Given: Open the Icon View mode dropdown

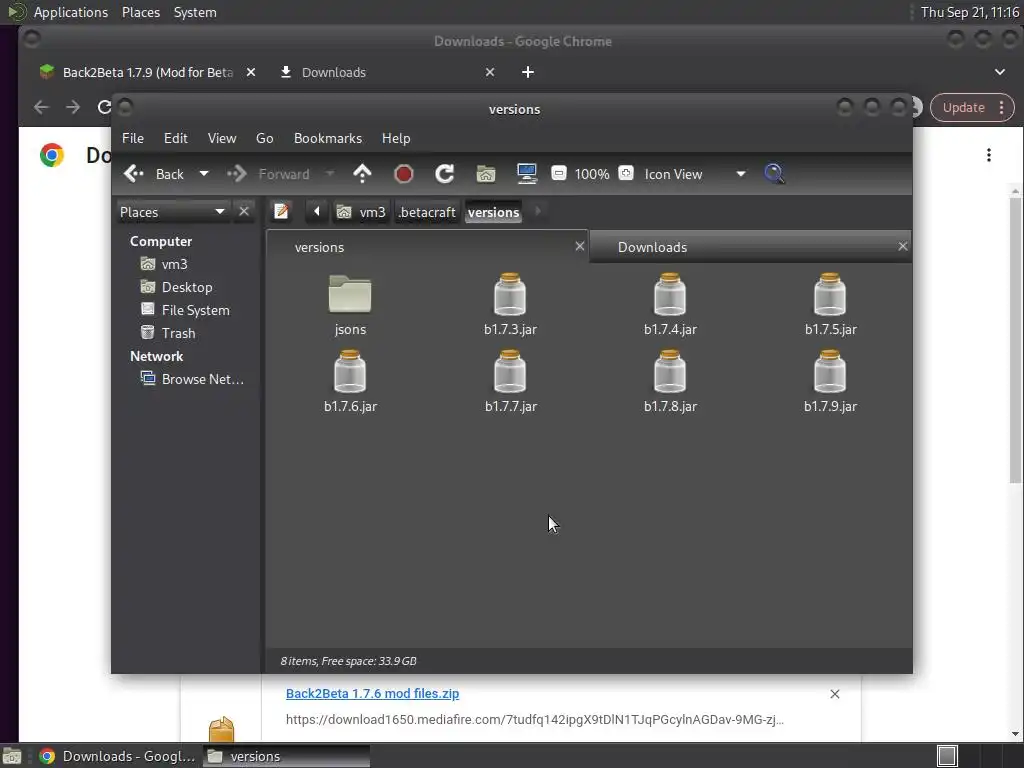Looking at the screenshot, I should tap(695, 174).
